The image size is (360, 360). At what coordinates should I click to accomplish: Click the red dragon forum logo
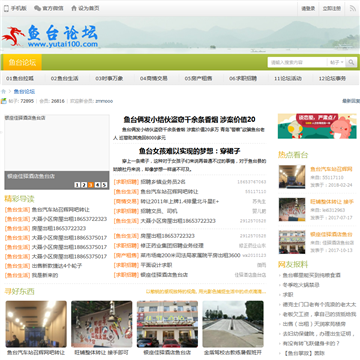(13, 37)
